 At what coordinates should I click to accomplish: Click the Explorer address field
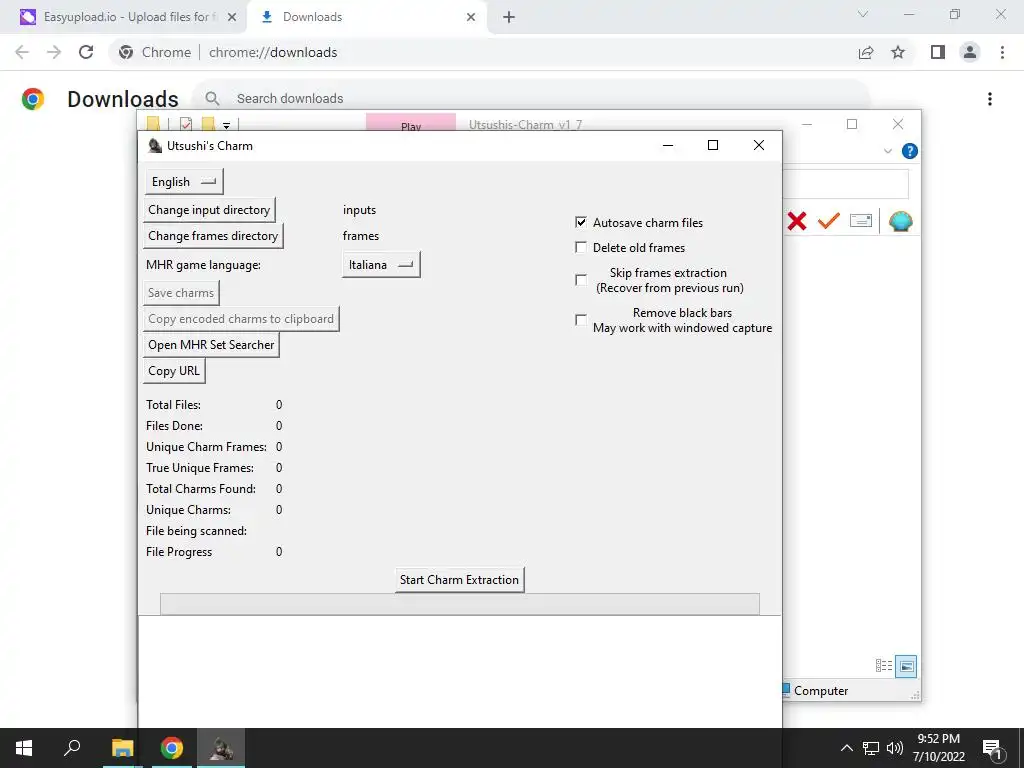(845, 184)
